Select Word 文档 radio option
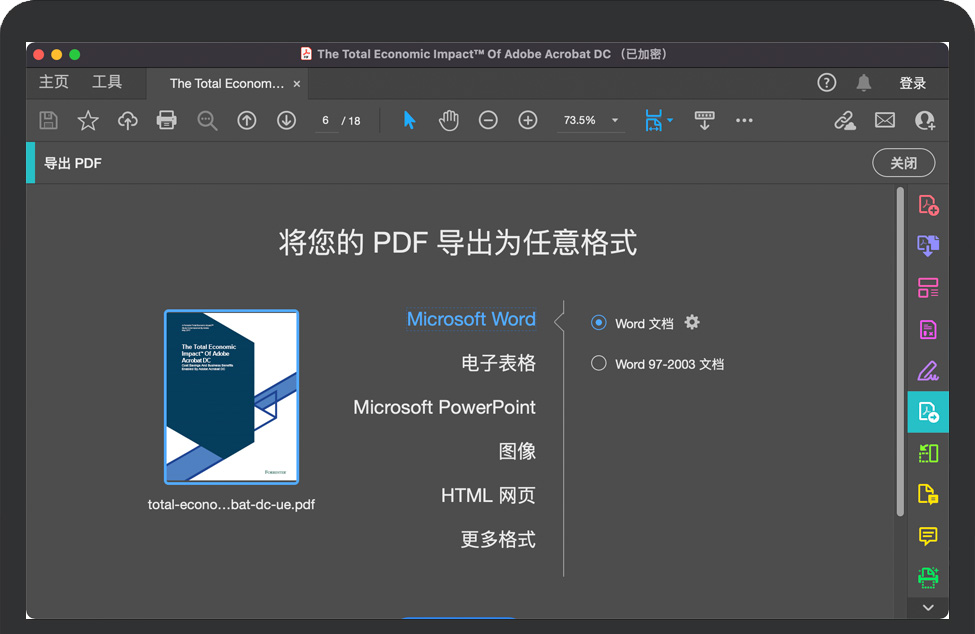 pyautogui.click(x=599, y=323)
